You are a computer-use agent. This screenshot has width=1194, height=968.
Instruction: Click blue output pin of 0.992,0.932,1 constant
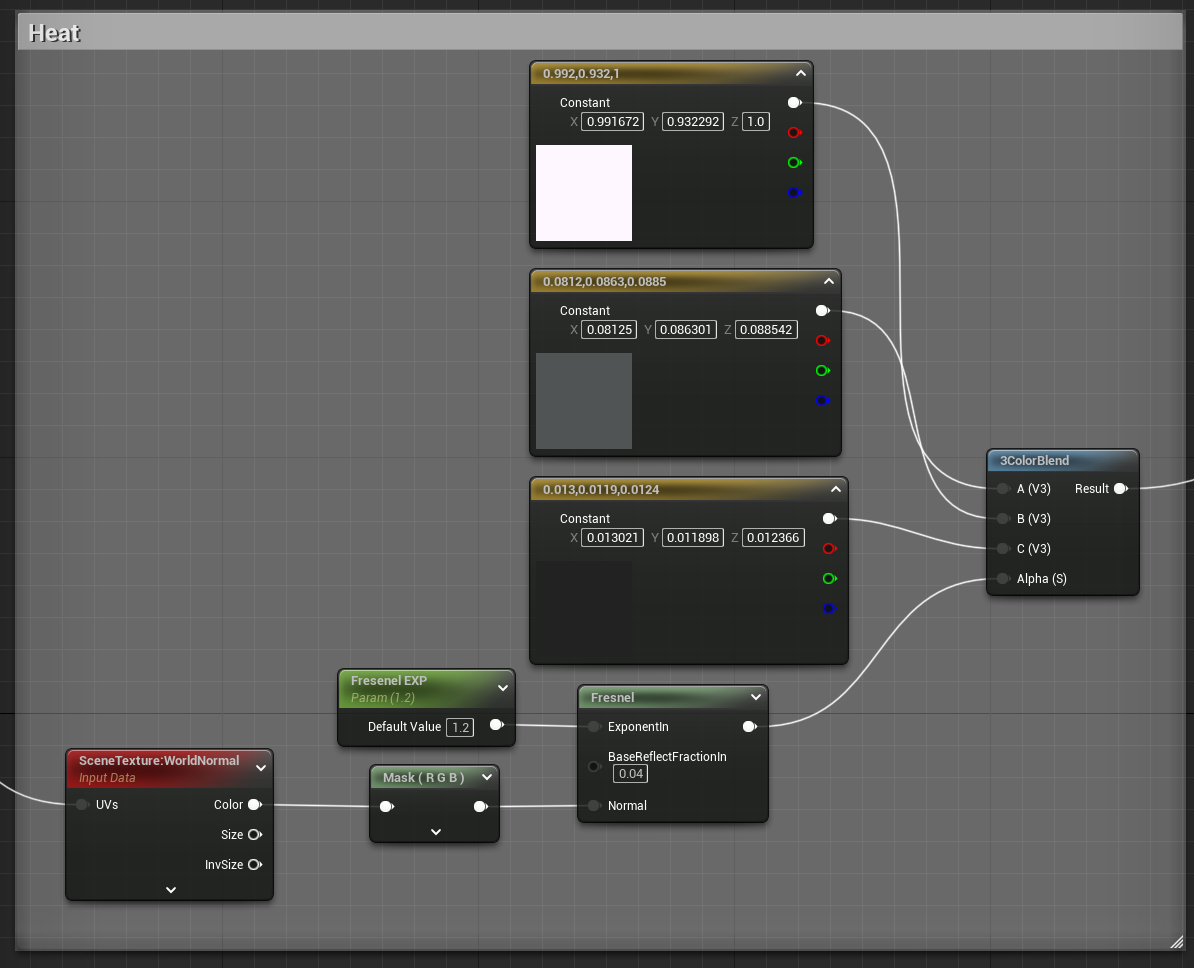click(x=794, y=193)
